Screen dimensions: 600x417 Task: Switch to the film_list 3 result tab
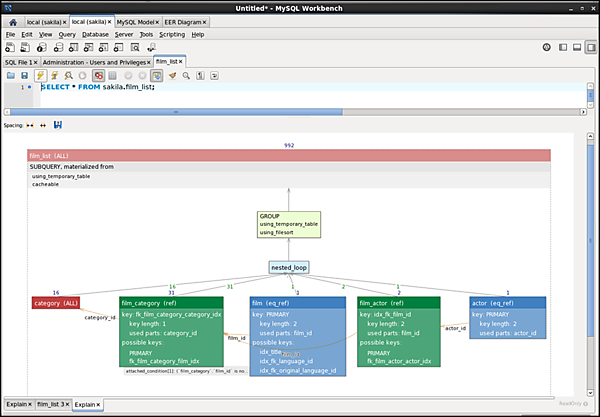51,404
